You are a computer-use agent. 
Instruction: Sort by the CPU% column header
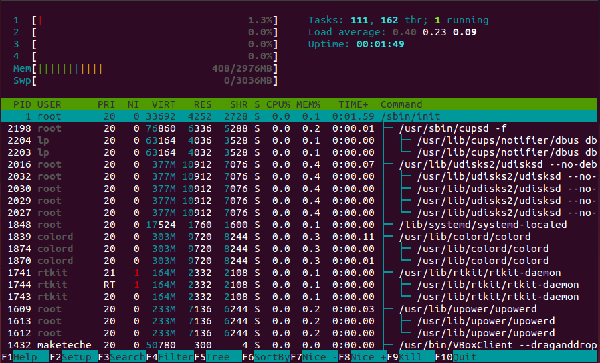pos(278,104)
